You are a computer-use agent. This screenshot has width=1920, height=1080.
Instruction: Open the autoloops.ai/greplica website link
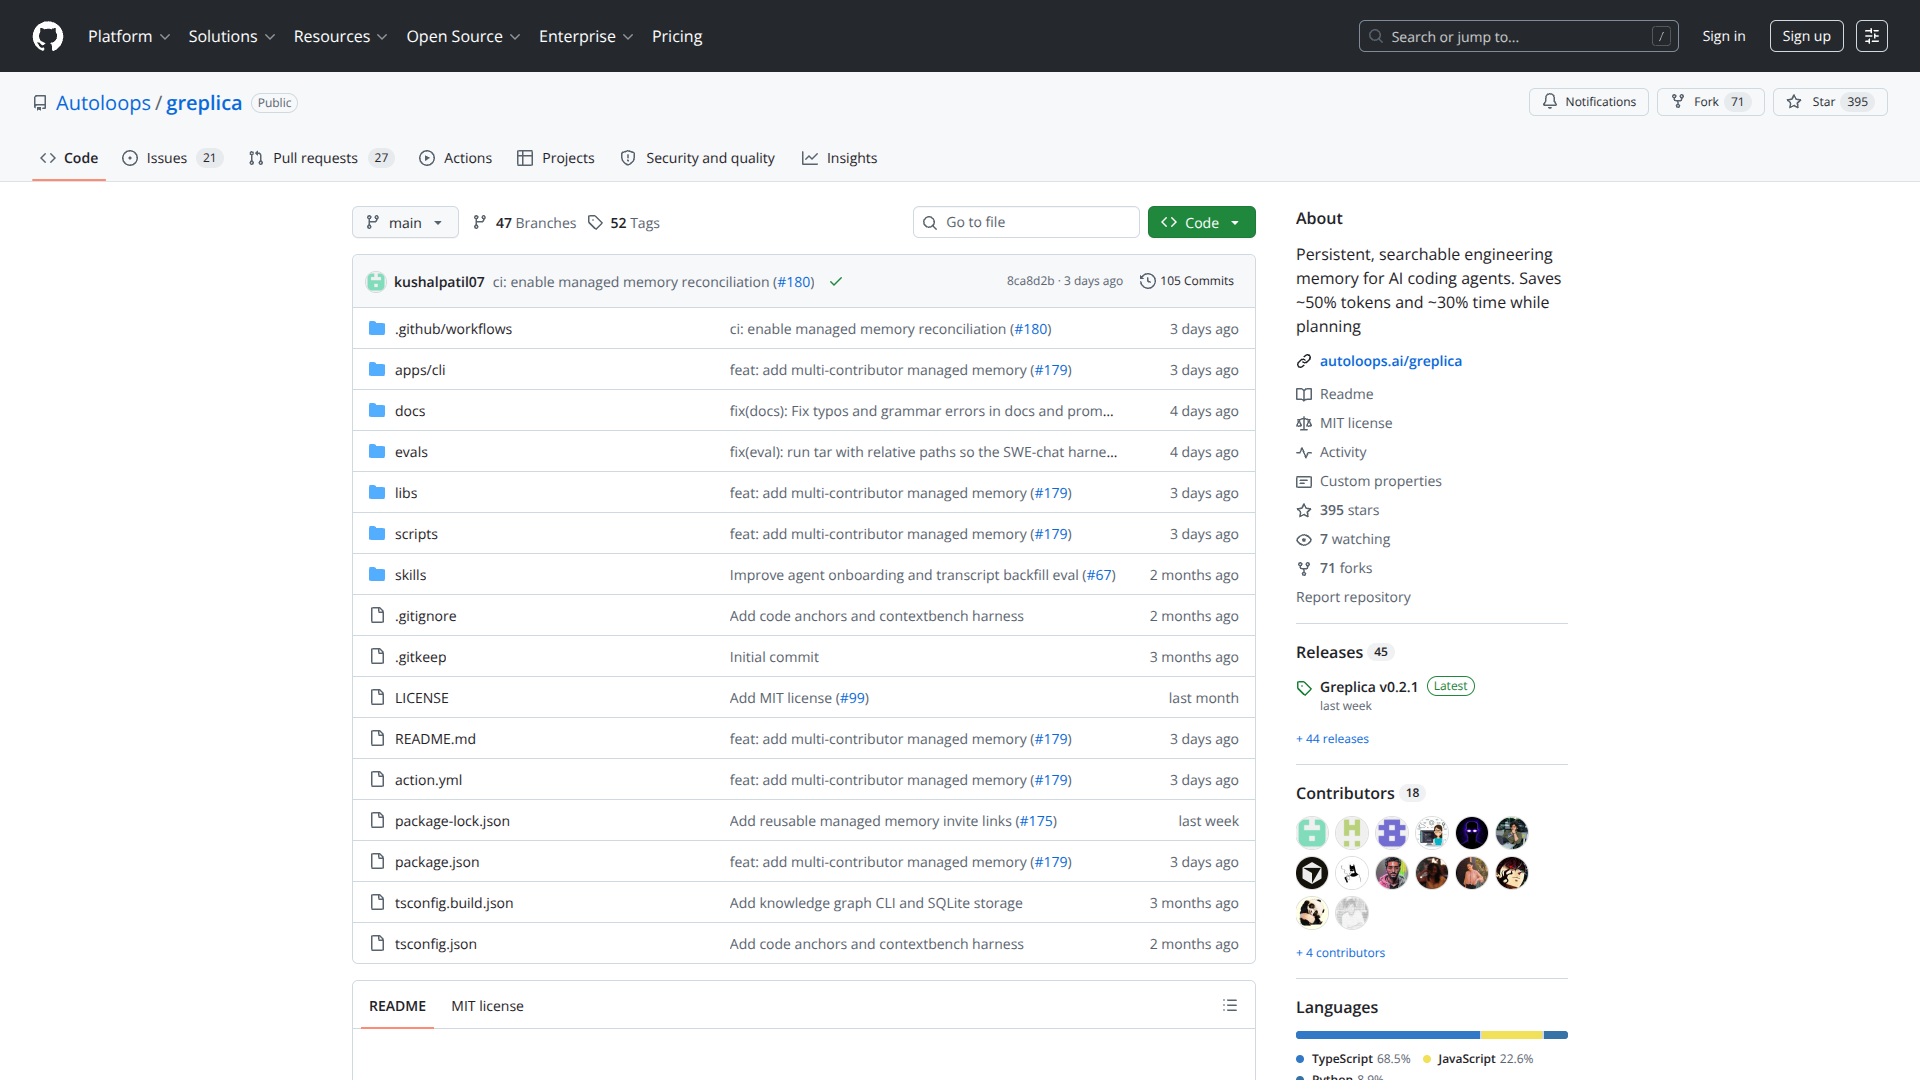tap(1390, 361)
